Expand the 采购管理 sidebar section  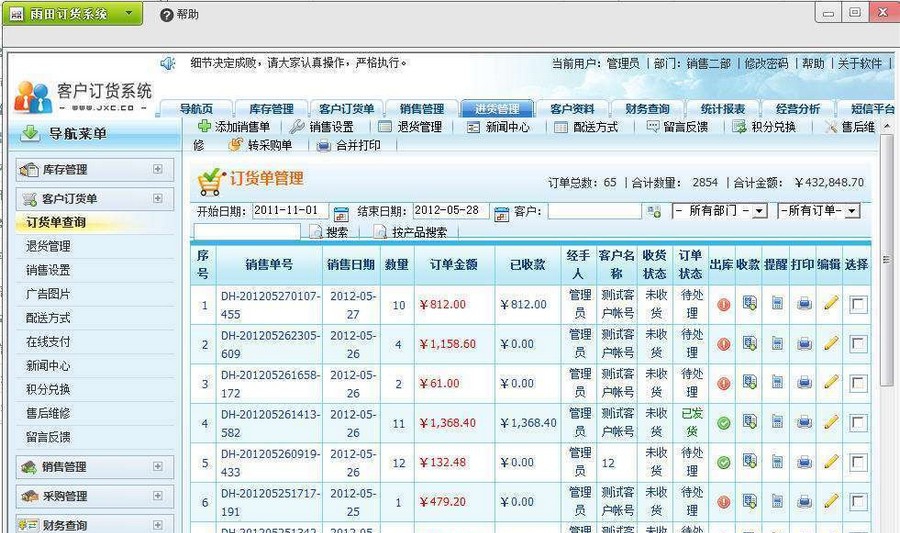157,496
